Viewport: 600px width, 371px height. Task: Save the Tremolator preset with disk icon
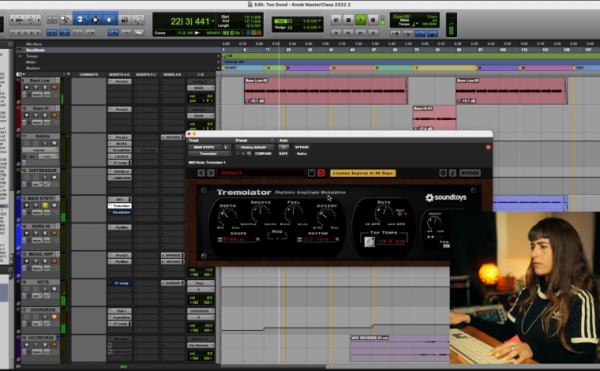311,173
